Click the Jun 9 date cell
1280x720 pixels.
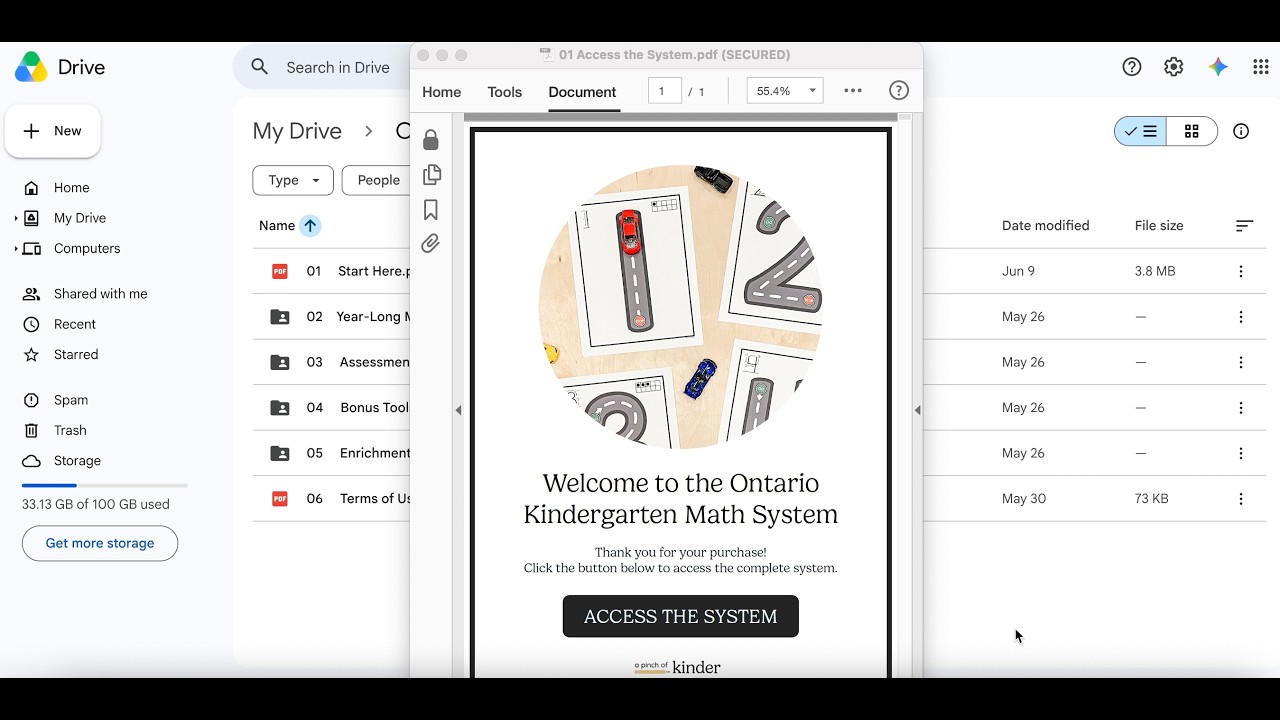1018,271
